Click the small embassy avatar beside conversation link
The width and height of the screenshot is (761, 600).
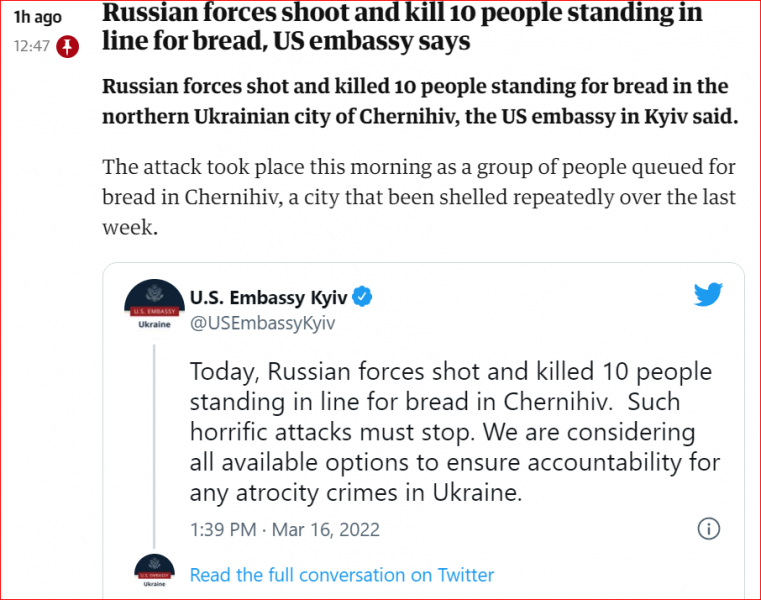tap(154, 571)
